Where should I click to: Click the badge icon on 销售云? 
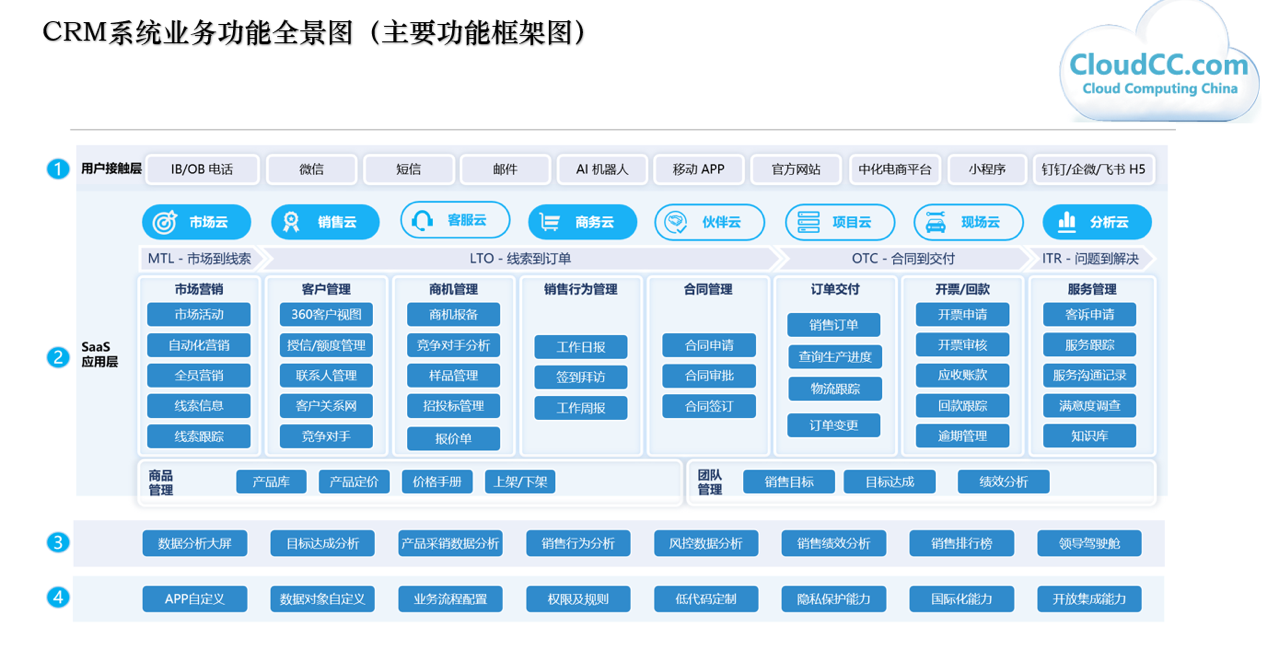tap(291, 222)
